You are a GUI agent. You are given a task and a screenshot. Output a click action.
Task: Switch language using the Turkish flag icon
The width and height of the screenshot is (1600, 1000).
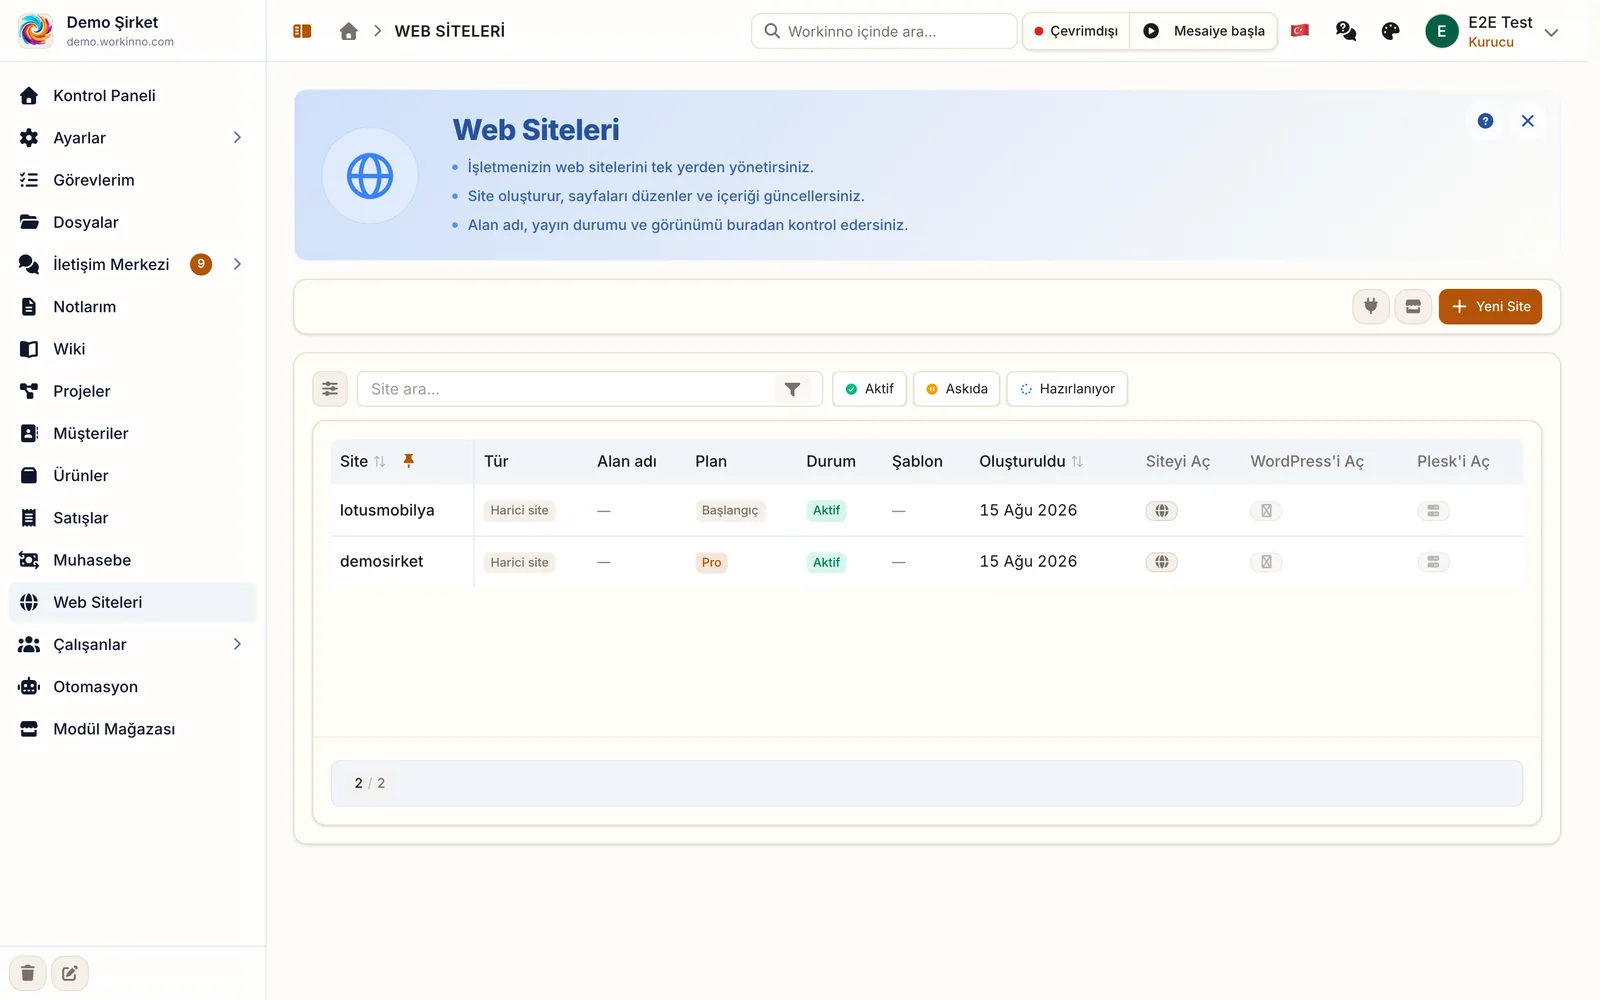click(x=1300, y=31)
